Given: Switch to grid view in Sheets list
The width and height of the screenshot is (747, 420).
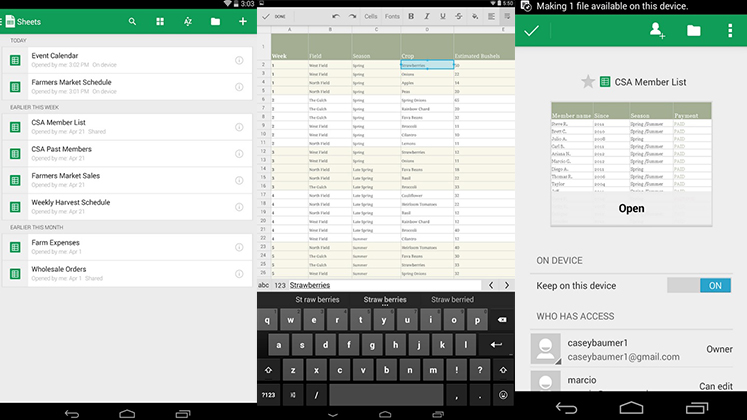Looking at the screenshot, I should [x=160, y=21].
